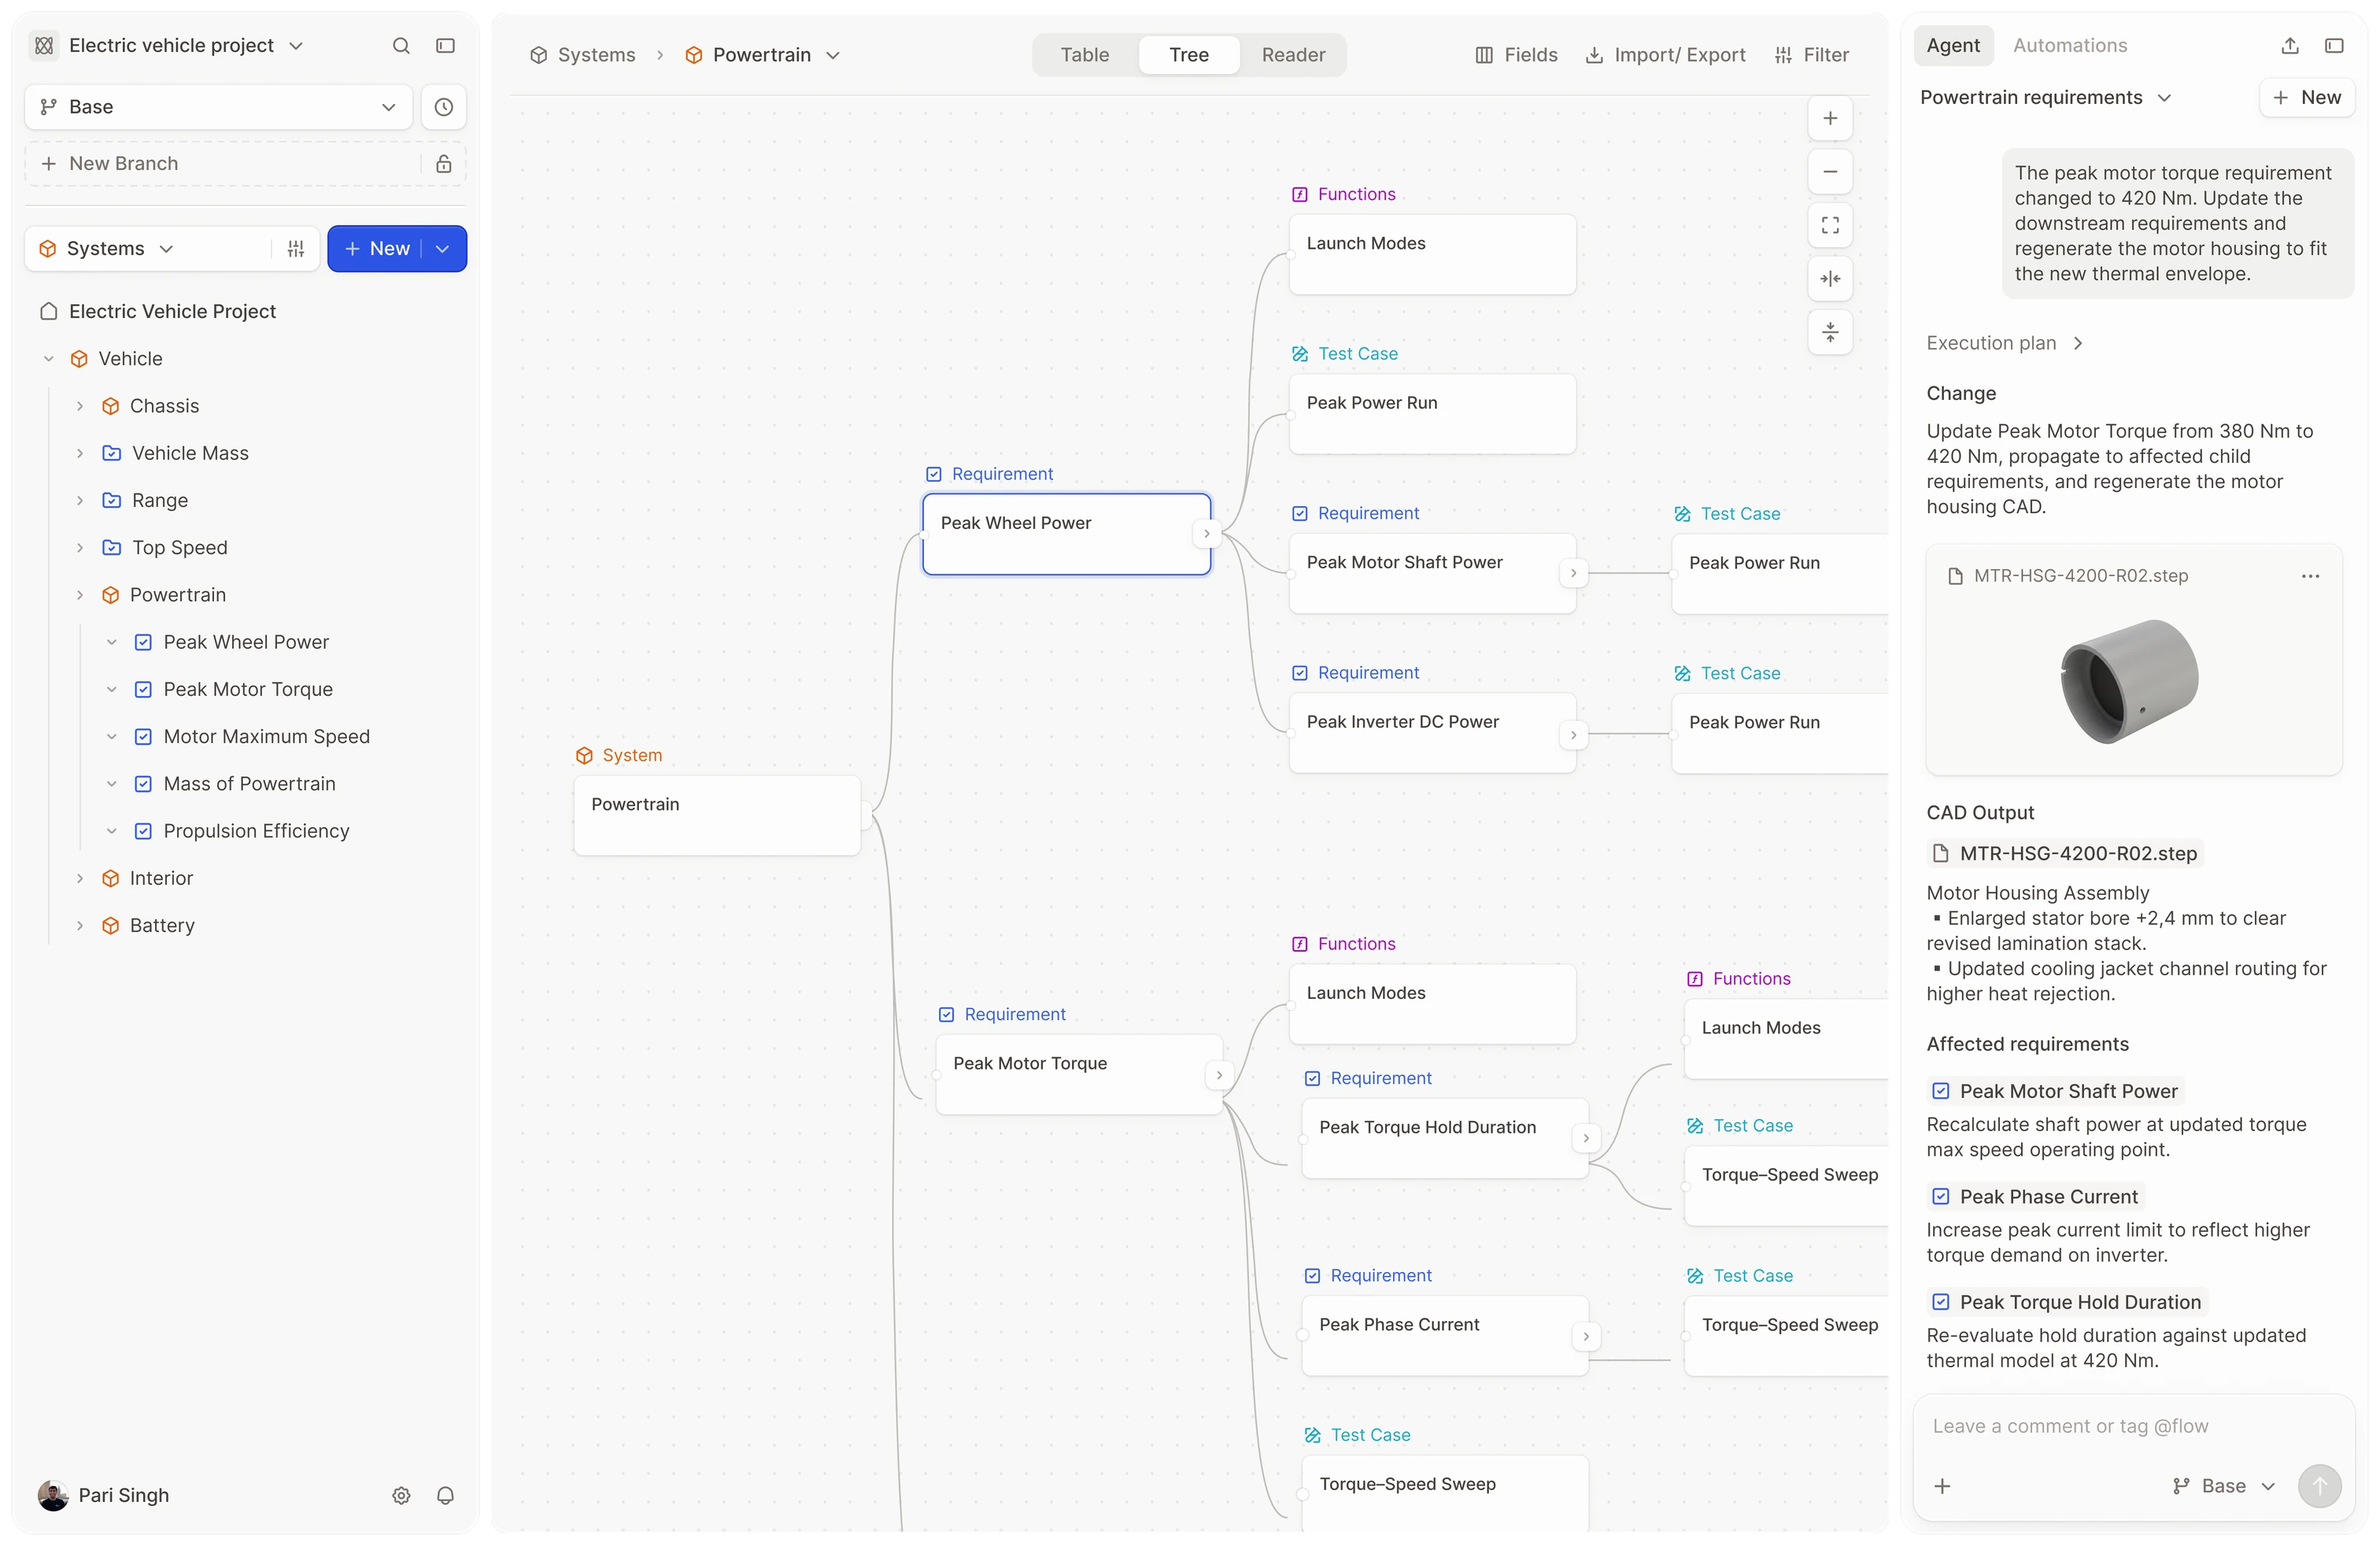This screenshot has height=1546, width=2380.
Task: Expand the Interior tree node
Action: coord(80,879)
